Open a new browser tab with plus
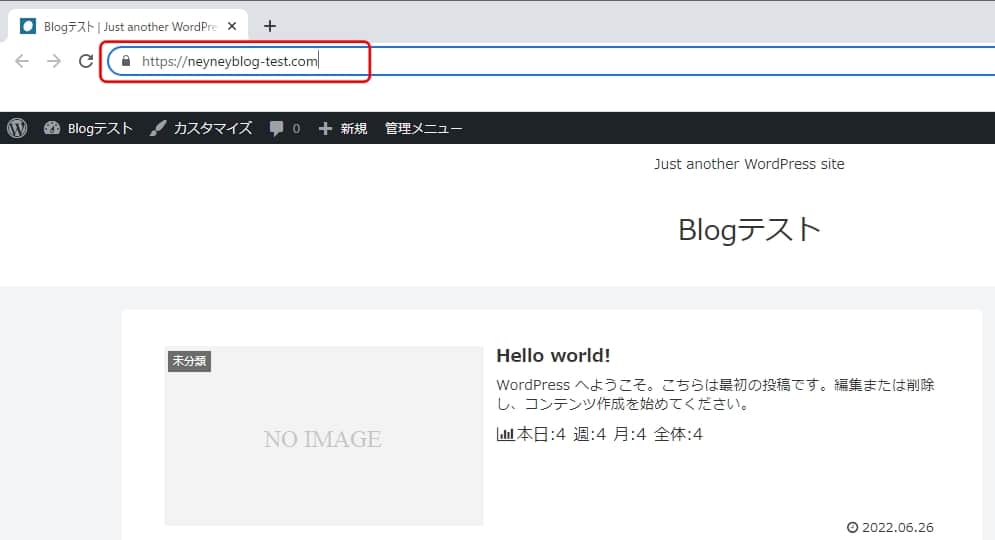995x540 pixels. [270, 26]
